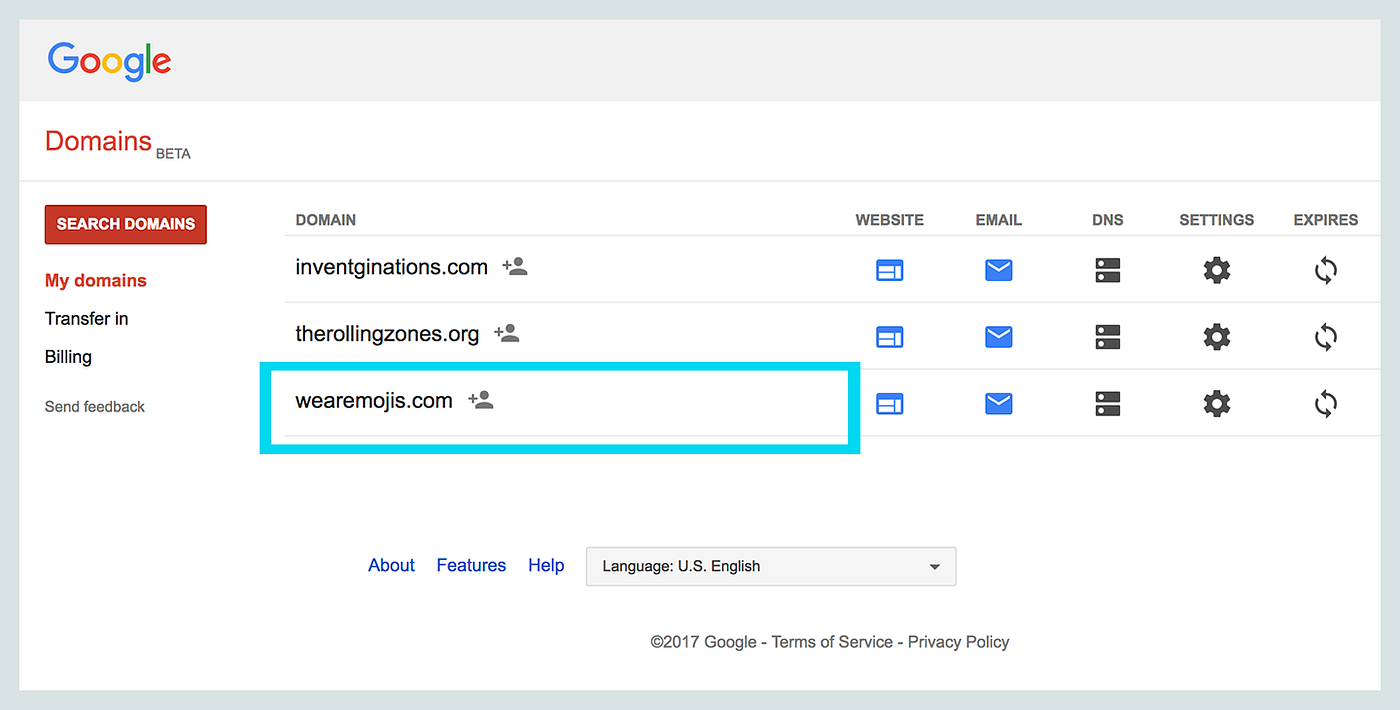Open Terms of Service link

832,642
